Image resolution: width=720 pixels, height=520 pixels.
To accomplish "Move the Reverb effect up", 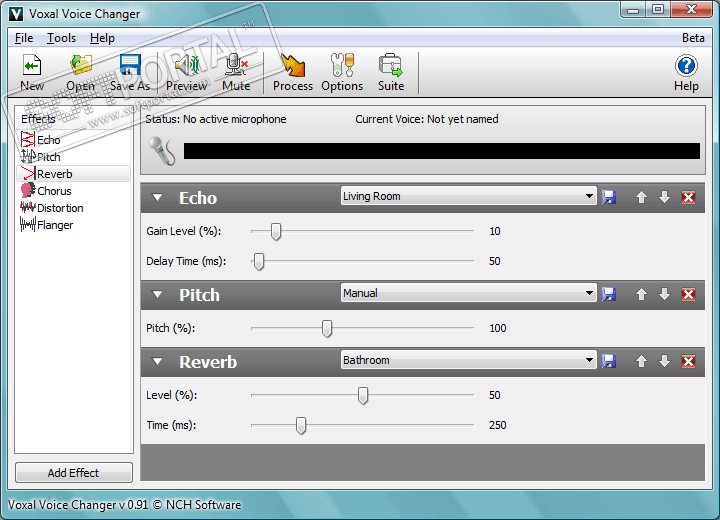I will tap(641, 362).
